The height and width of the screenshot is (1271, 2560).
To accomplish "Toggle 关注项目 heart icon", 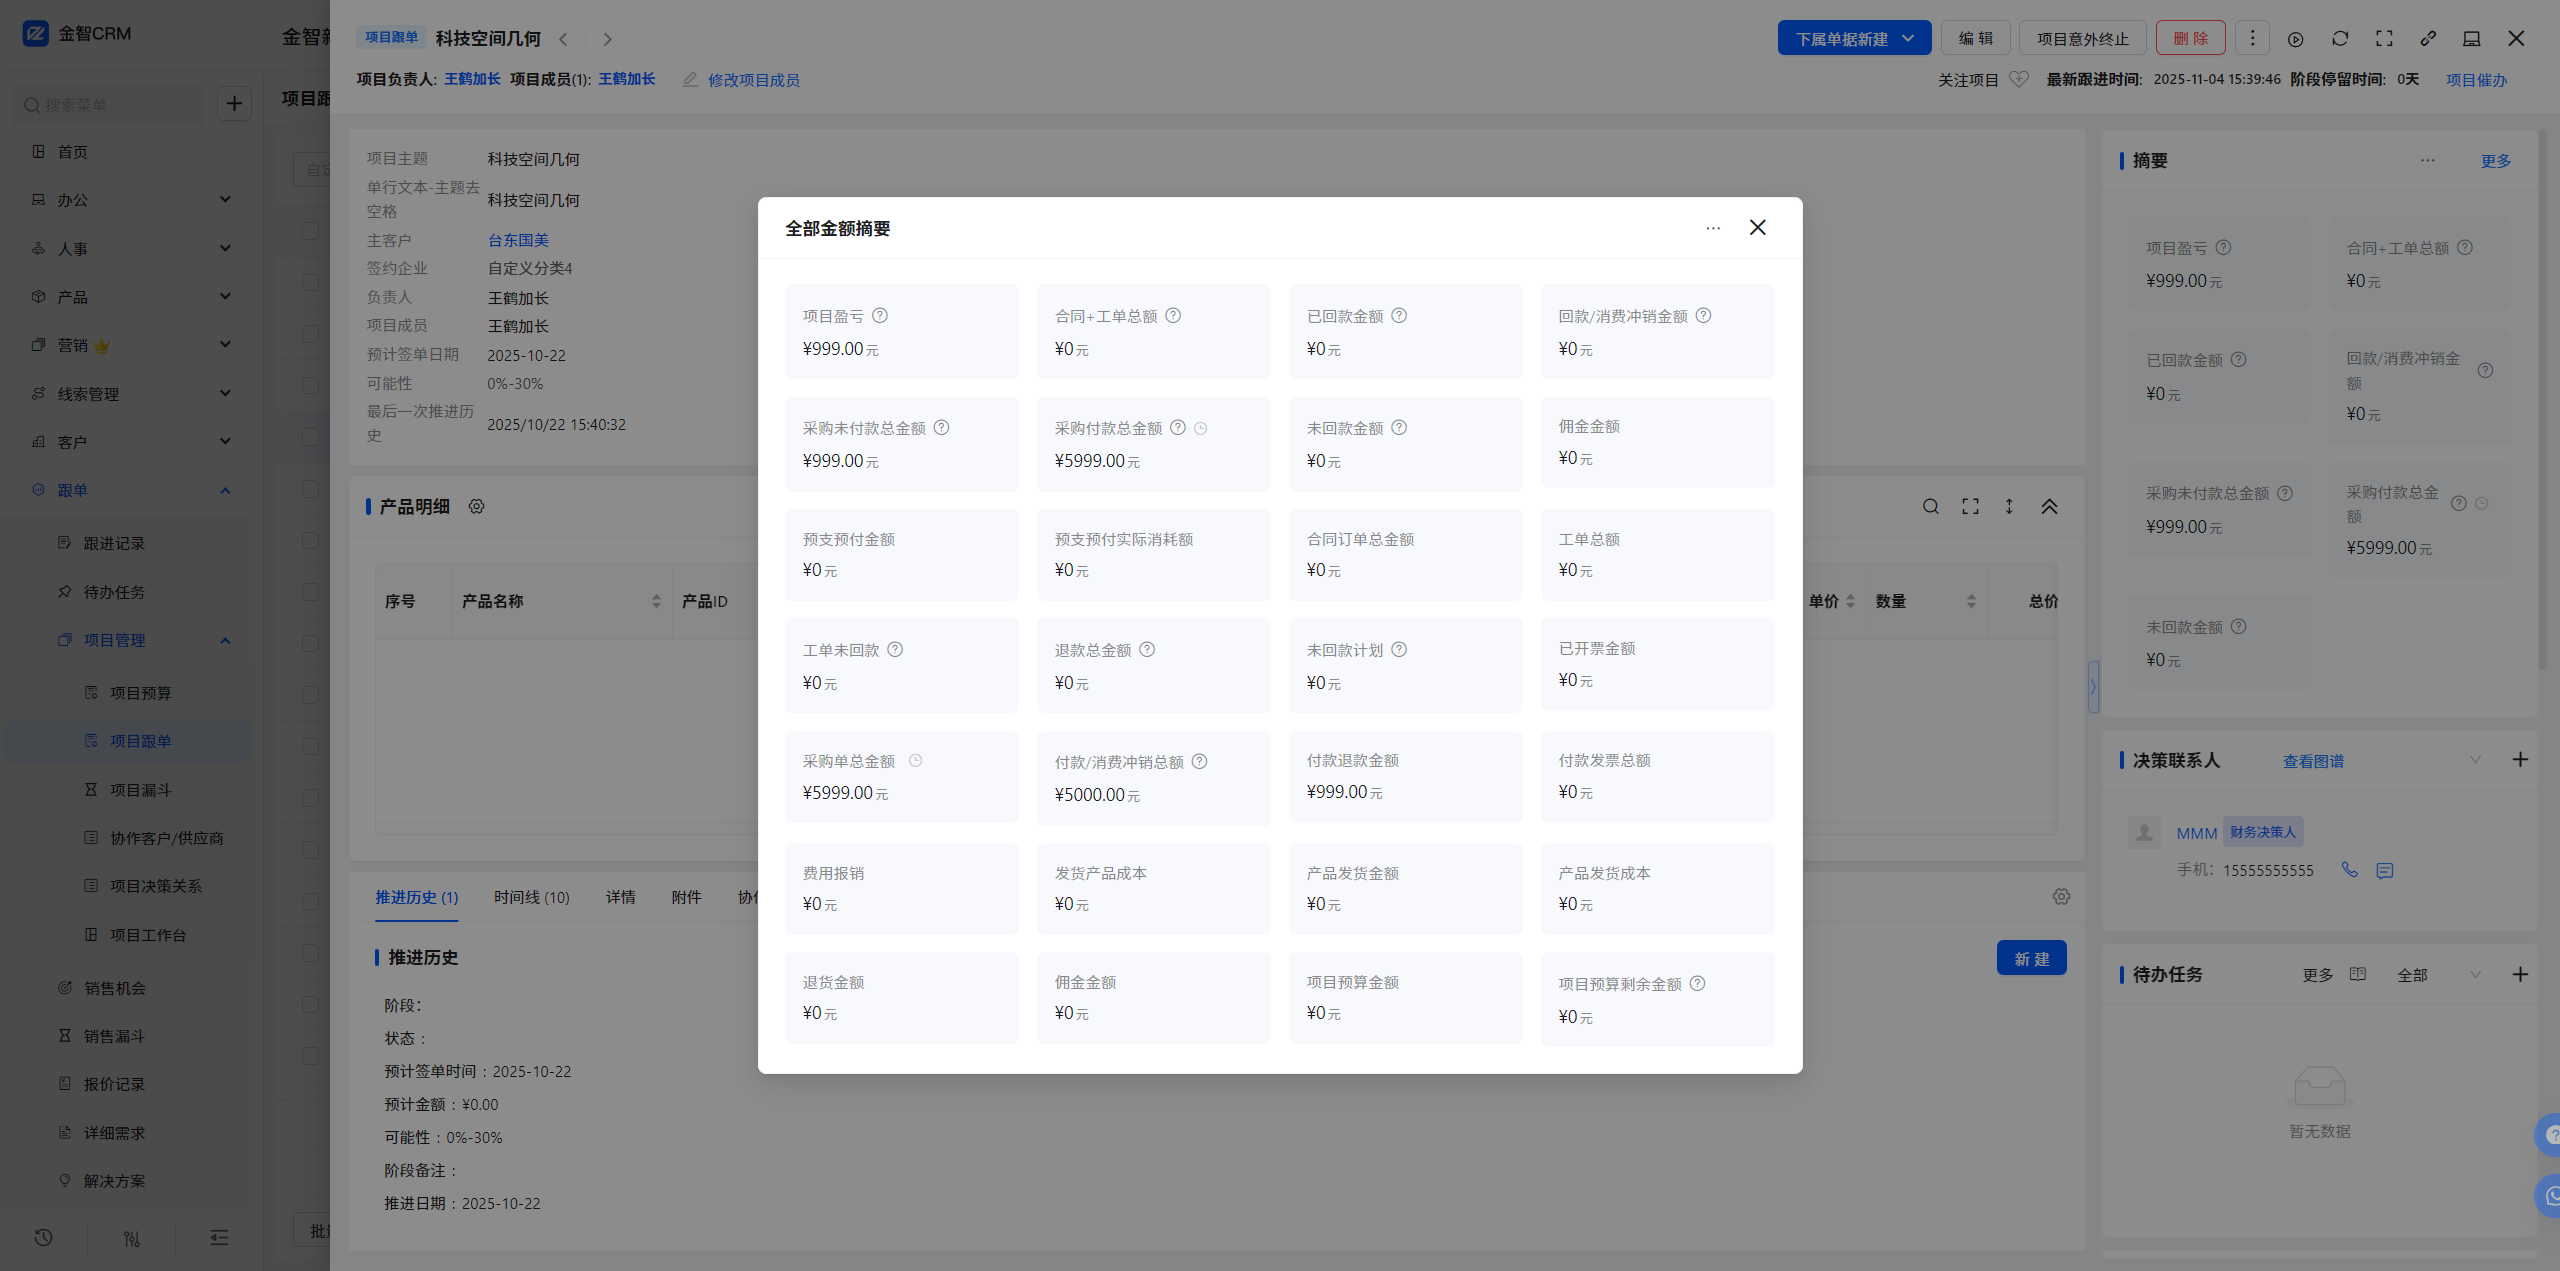I will point(2019,80).
